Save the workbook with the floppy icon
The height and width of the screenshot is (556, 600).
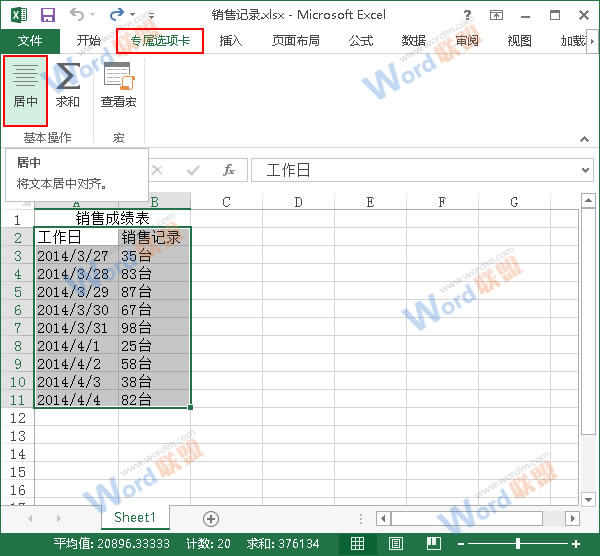(x=48, y=15)
